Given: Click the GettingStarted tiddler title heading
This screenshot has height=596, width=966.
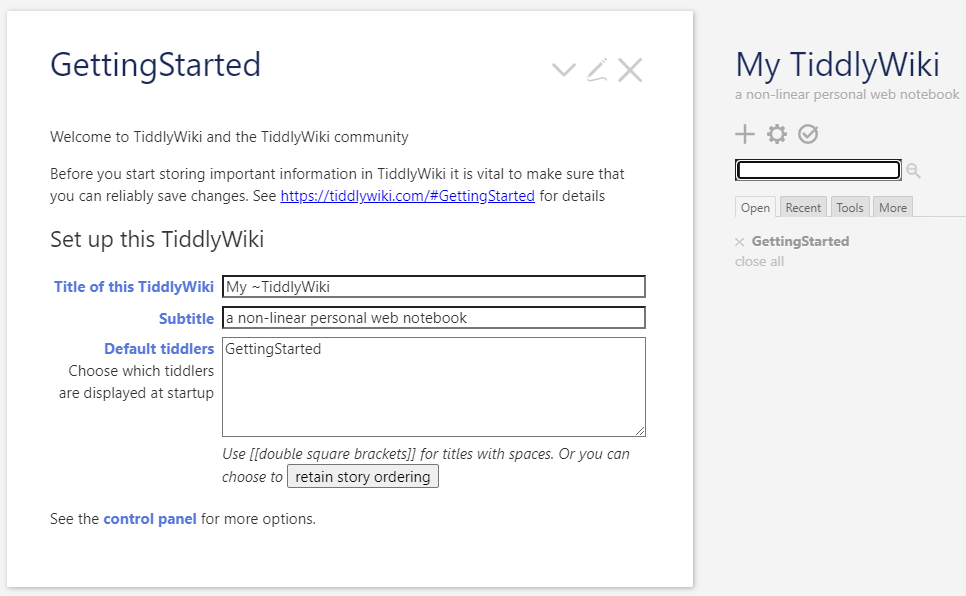Looking at the screenshot, I should pyautogui.click(x=155, y=65).
